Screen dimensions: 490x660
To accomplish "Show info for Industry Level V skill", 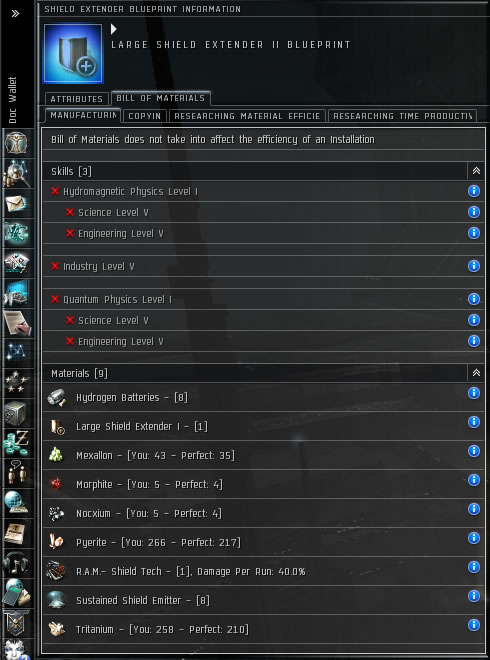I will coord(474,266).
